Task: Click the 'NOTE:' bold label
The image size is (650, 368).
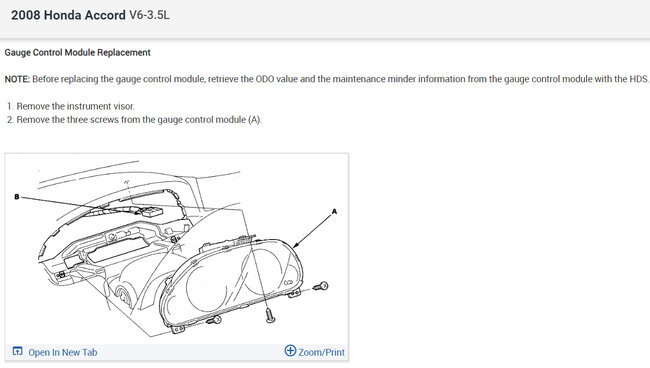Action: 17,79
